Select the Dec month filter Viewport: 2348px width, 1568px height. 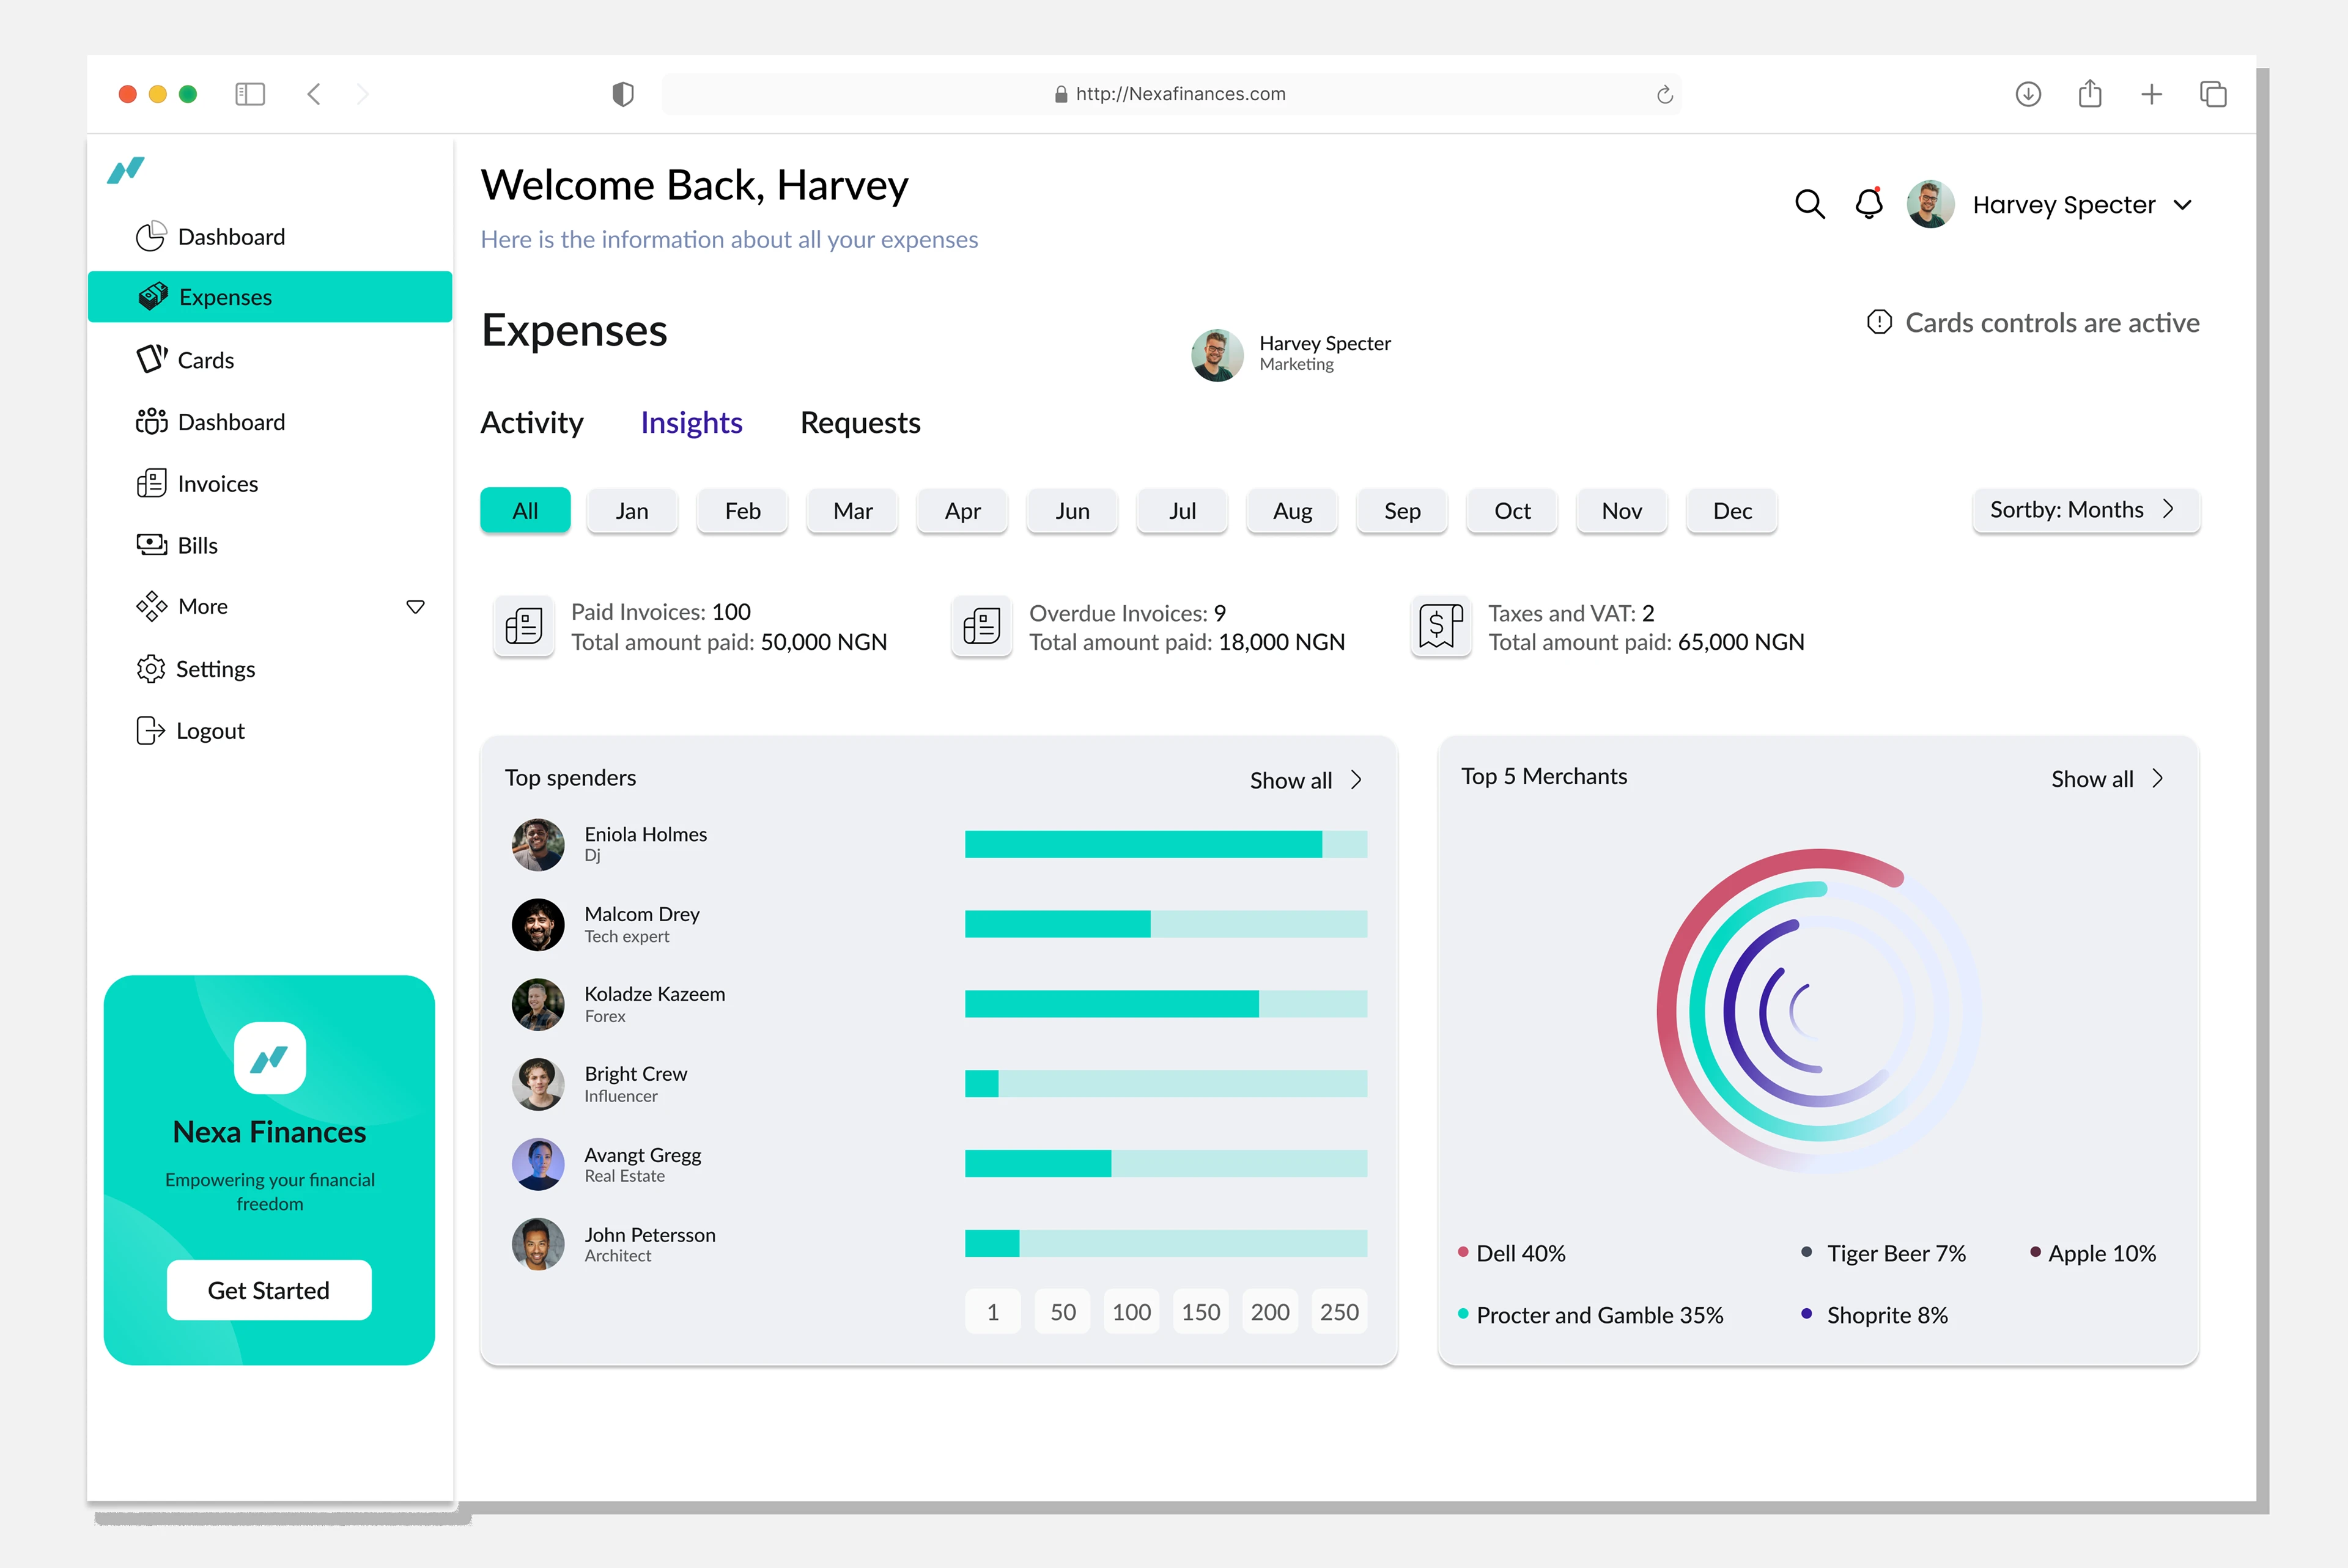click(1731, 511)
